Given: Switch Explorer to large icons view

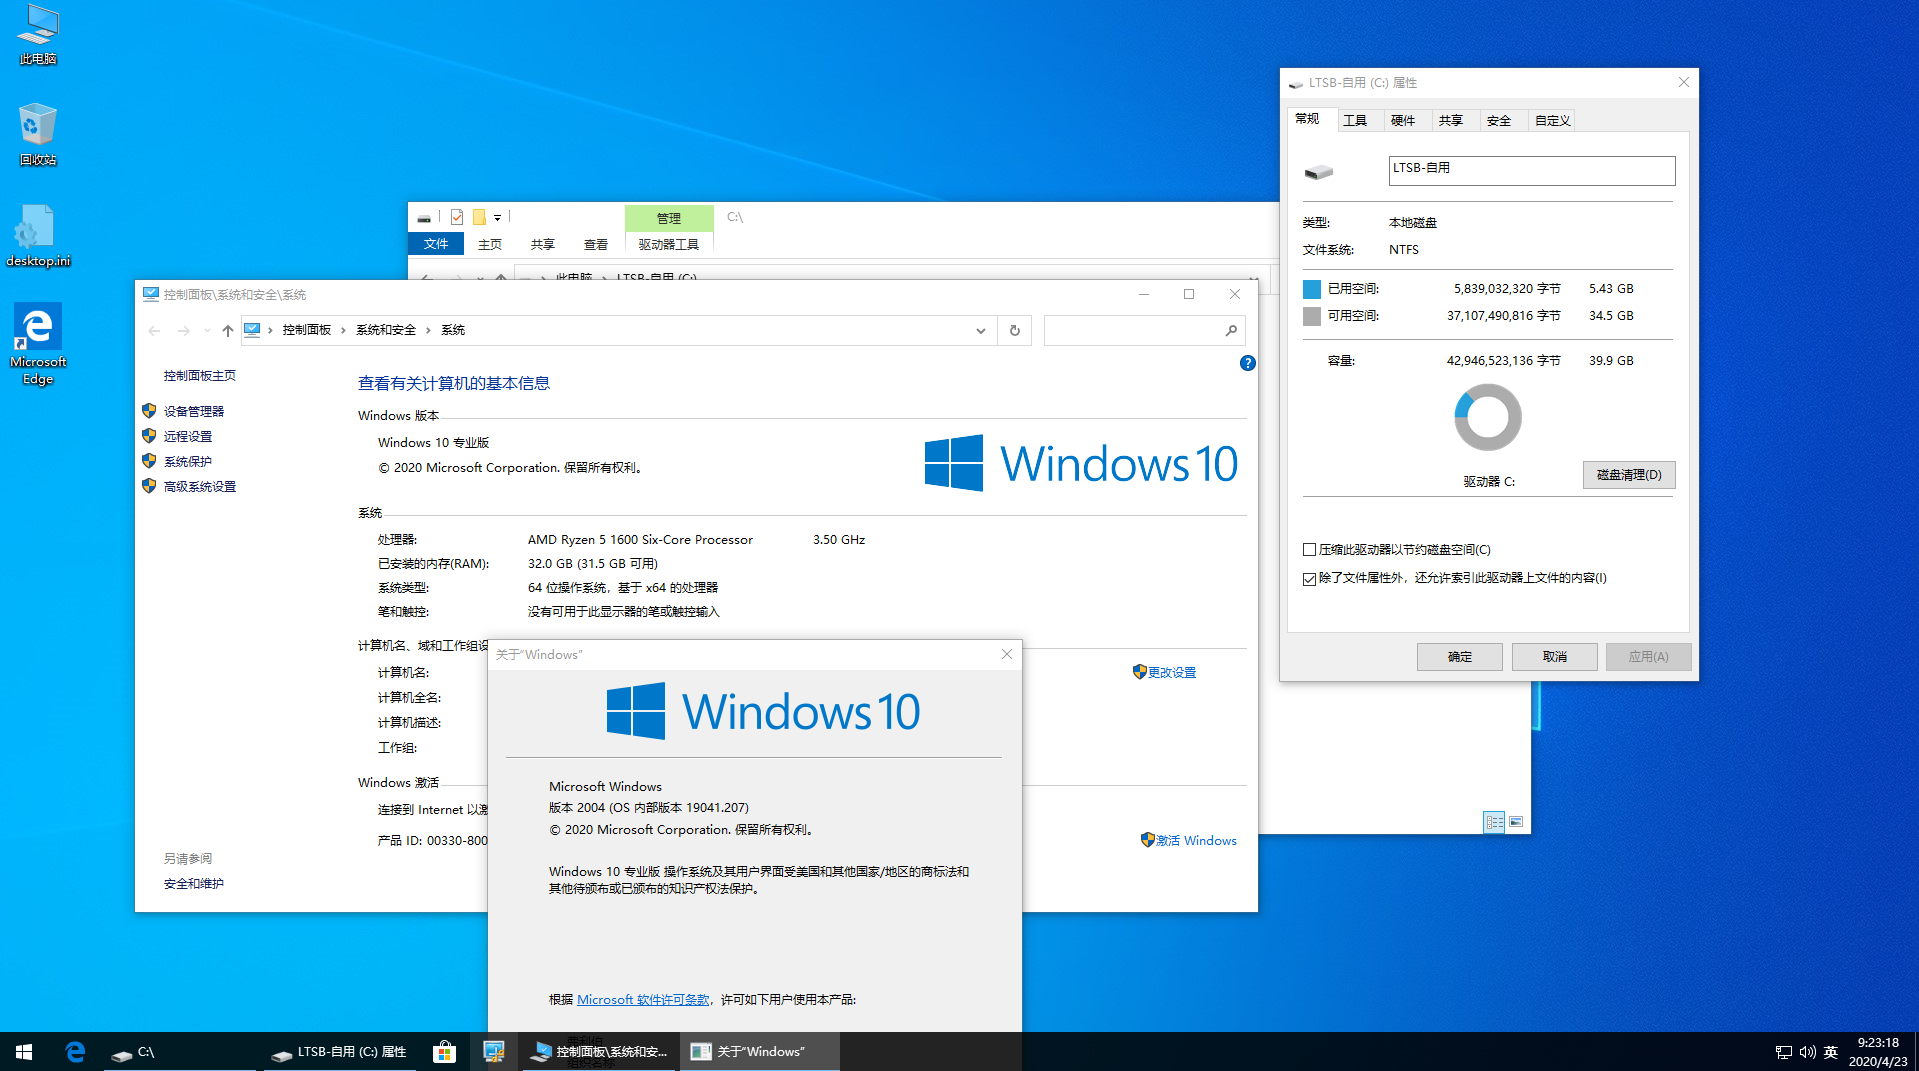Looking at the screenshot, I should tap(1516, 822).
